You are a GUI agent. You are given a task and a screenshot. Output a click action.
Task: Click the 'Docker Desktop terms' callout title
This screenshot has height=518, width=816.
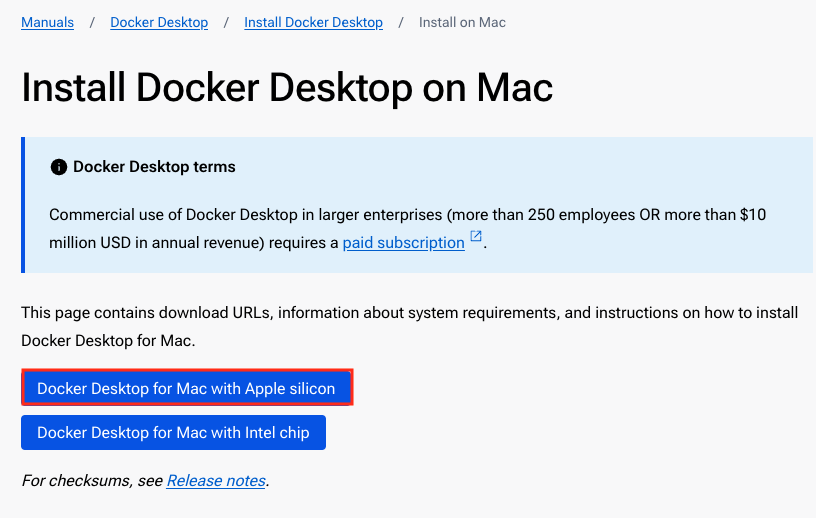[x=154, y=167]
